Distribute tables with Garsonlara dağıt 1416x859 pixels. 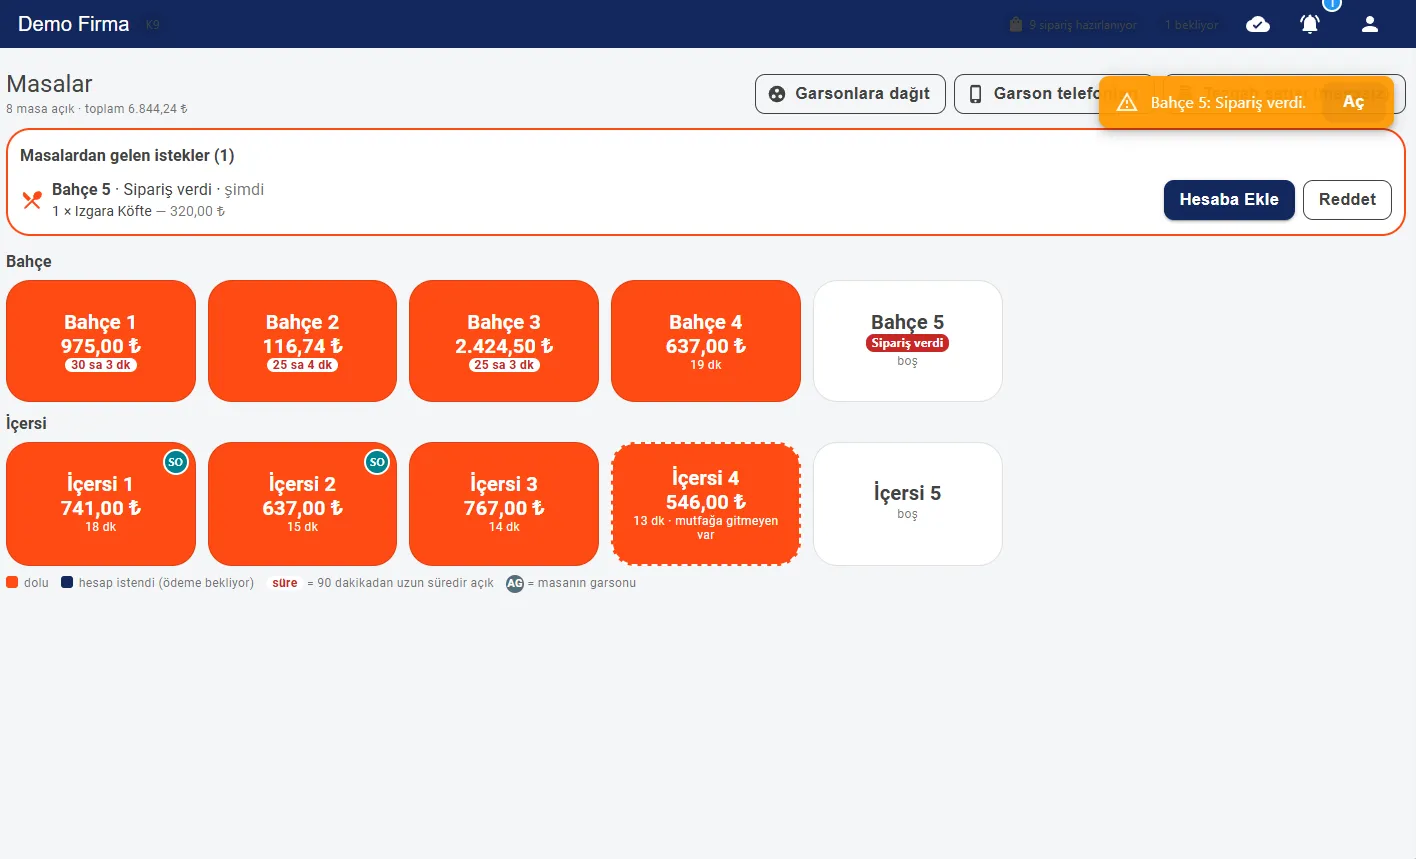(x=850, y=94)
